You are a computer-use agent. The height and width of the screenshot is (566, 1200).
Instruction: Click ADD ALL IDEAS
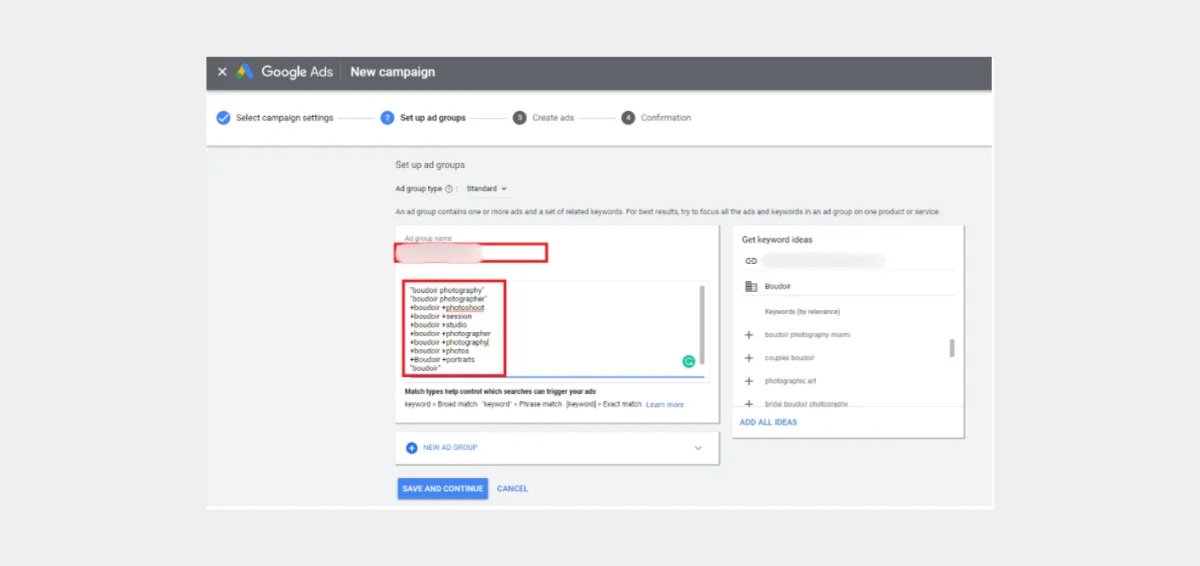click(x=768, y=423)
